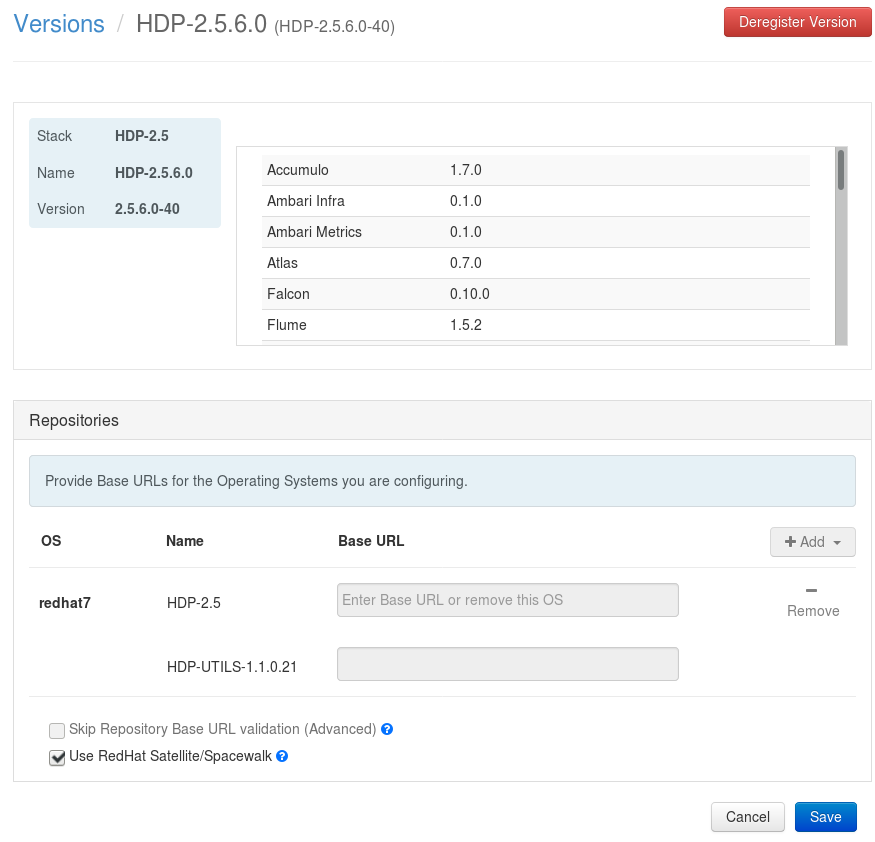Screen dimensions: 875x842
Task: Click the services list scrollbar thumb
Action: click(840, 170)
